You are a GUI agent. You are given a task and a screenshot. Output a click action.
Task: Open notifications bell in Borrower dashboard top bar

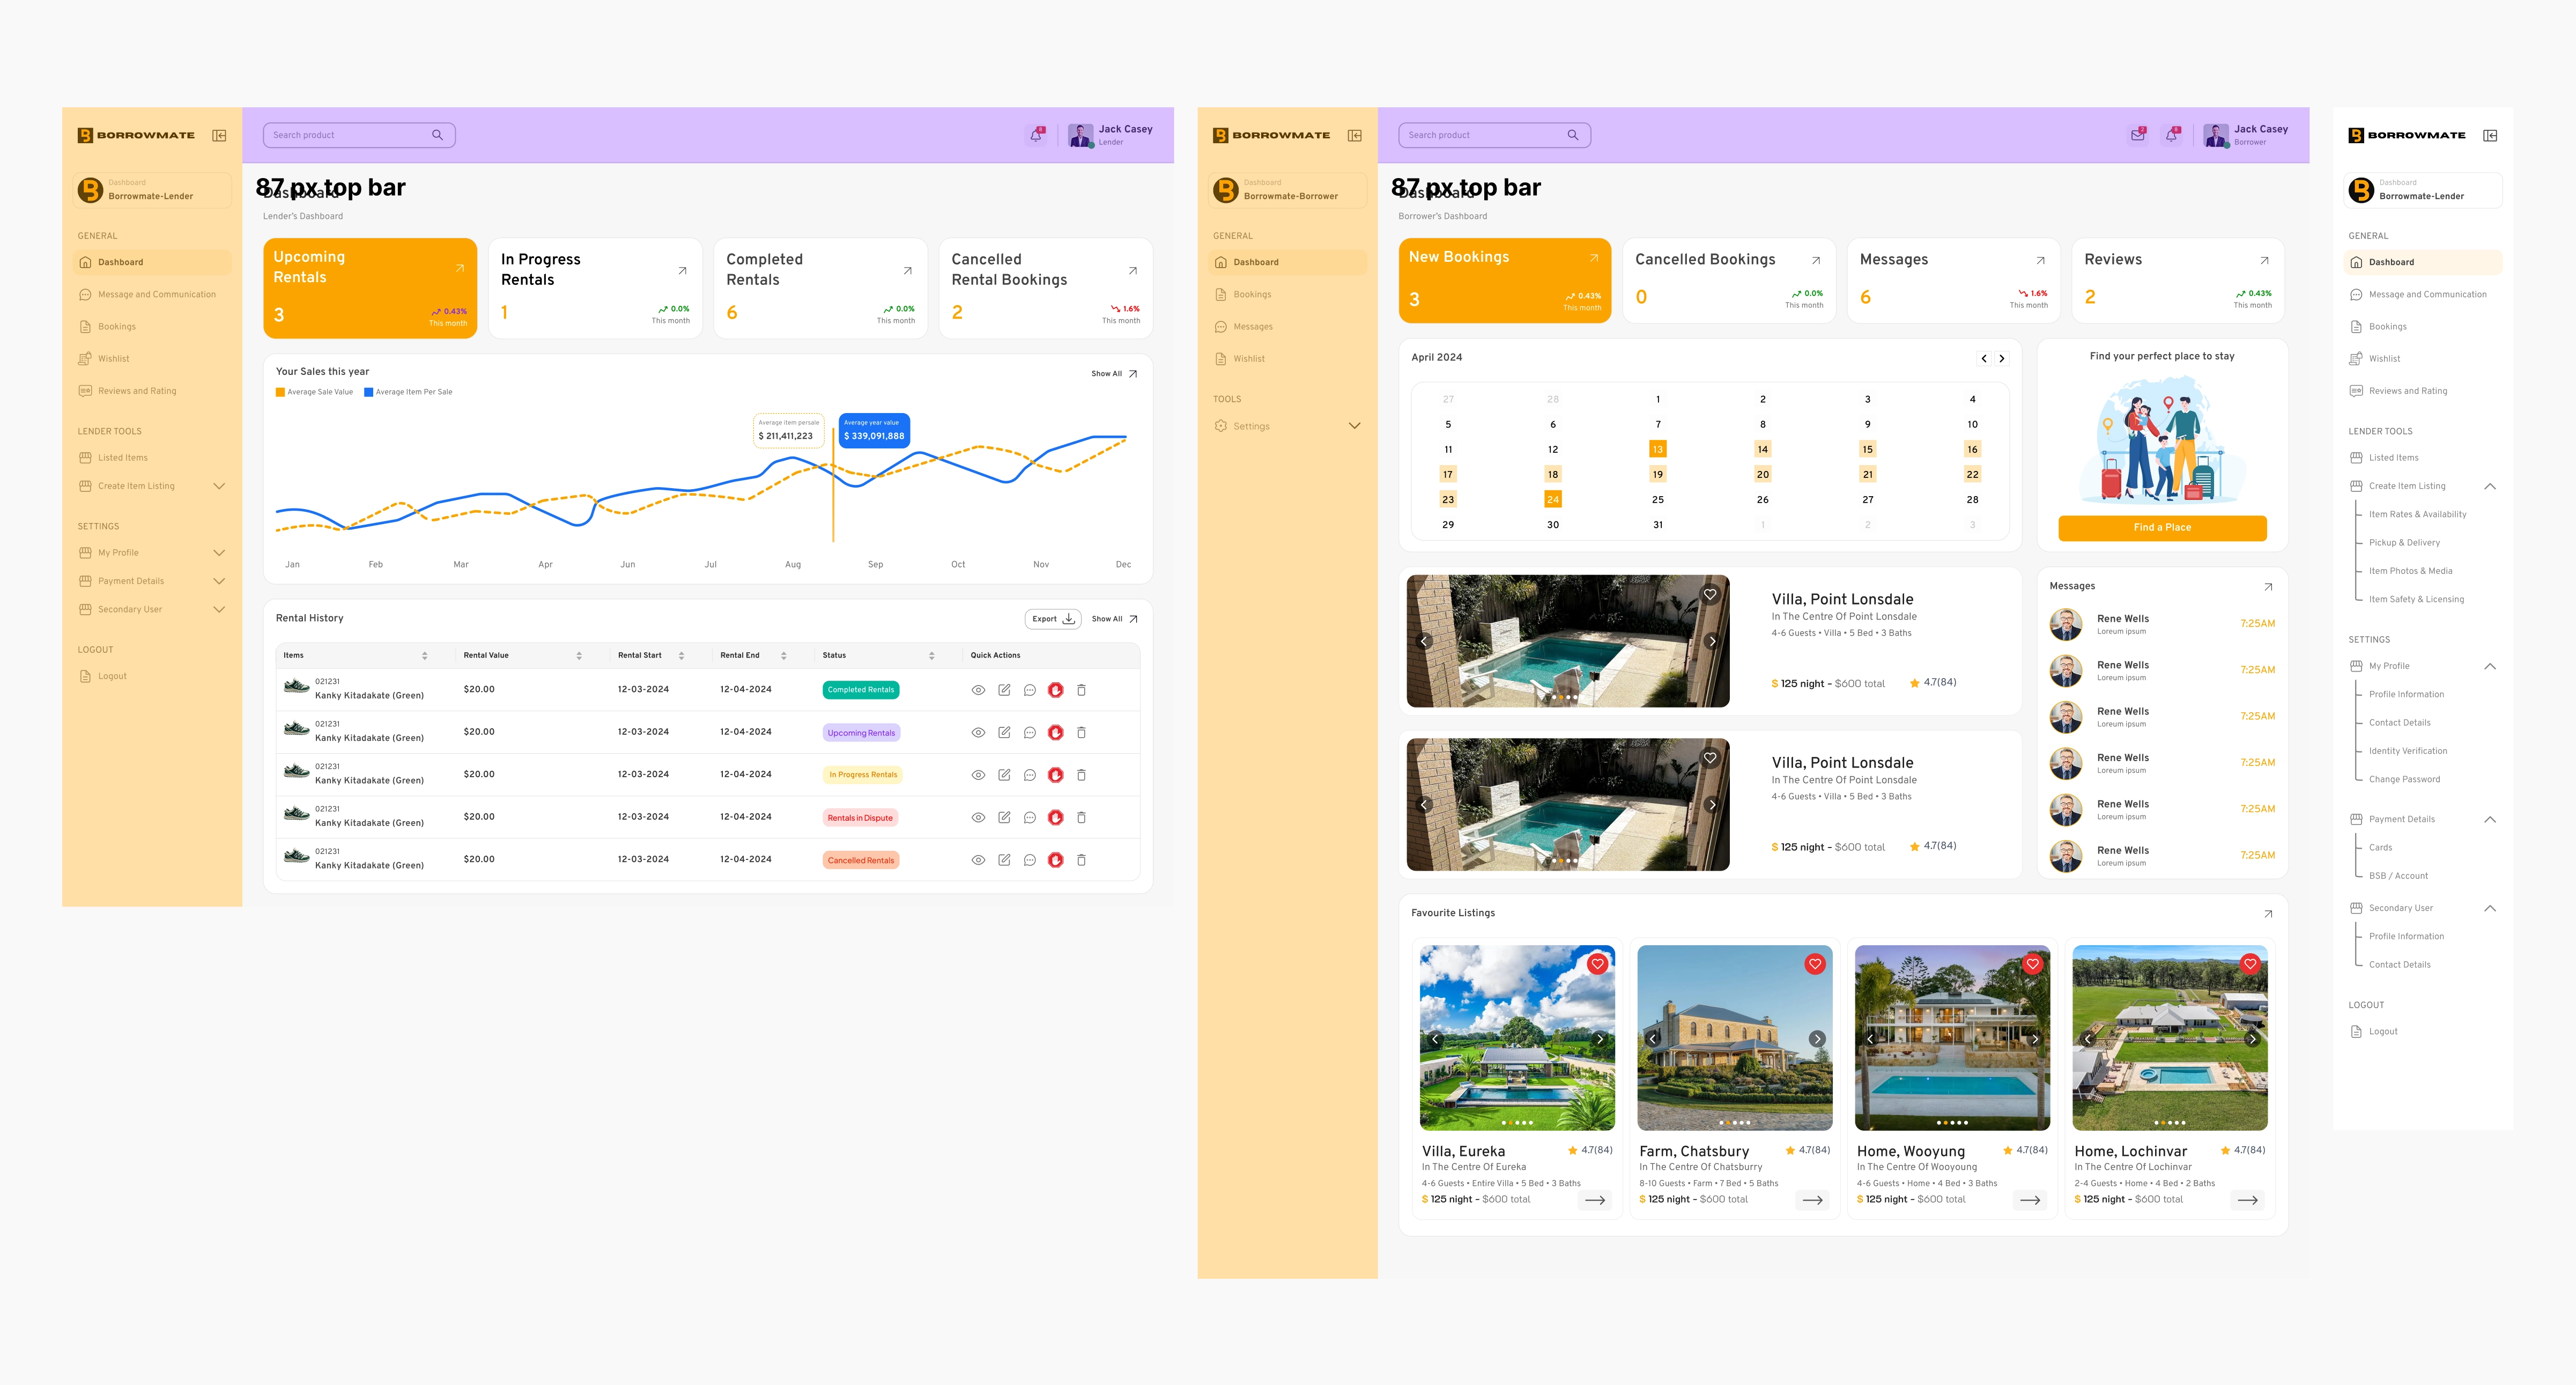pyautogui.click(x=2172, y=135)
